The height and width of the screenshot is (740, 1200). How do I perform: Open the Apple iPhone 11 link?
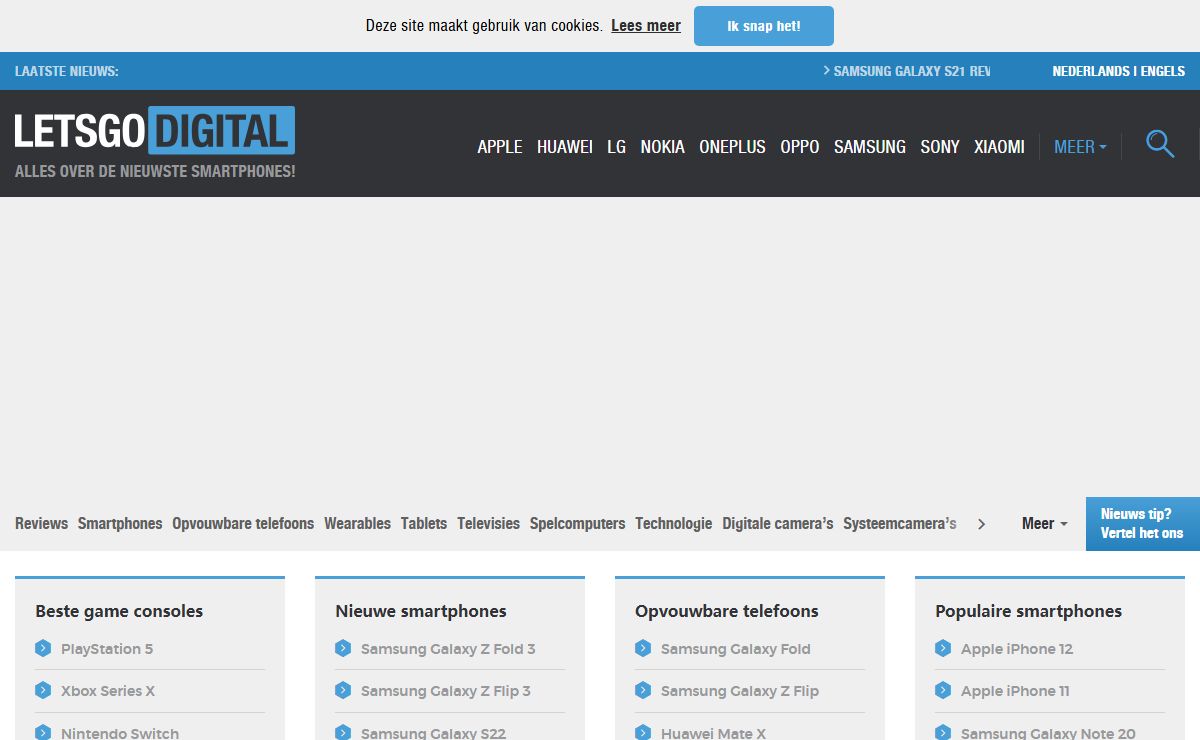click(1015, 691)
